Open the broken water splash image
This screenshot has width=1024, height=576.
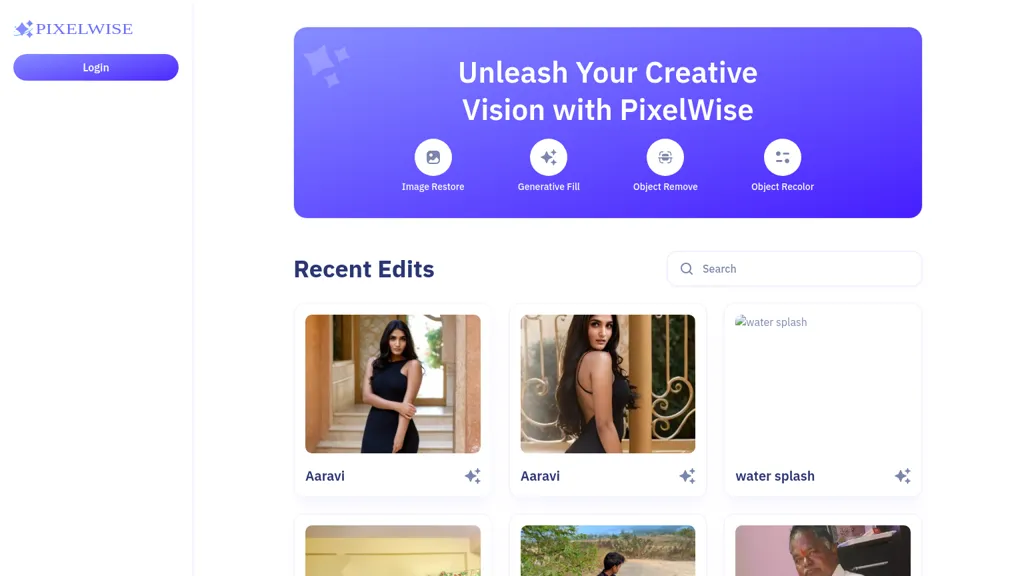[x=823, y=384]
